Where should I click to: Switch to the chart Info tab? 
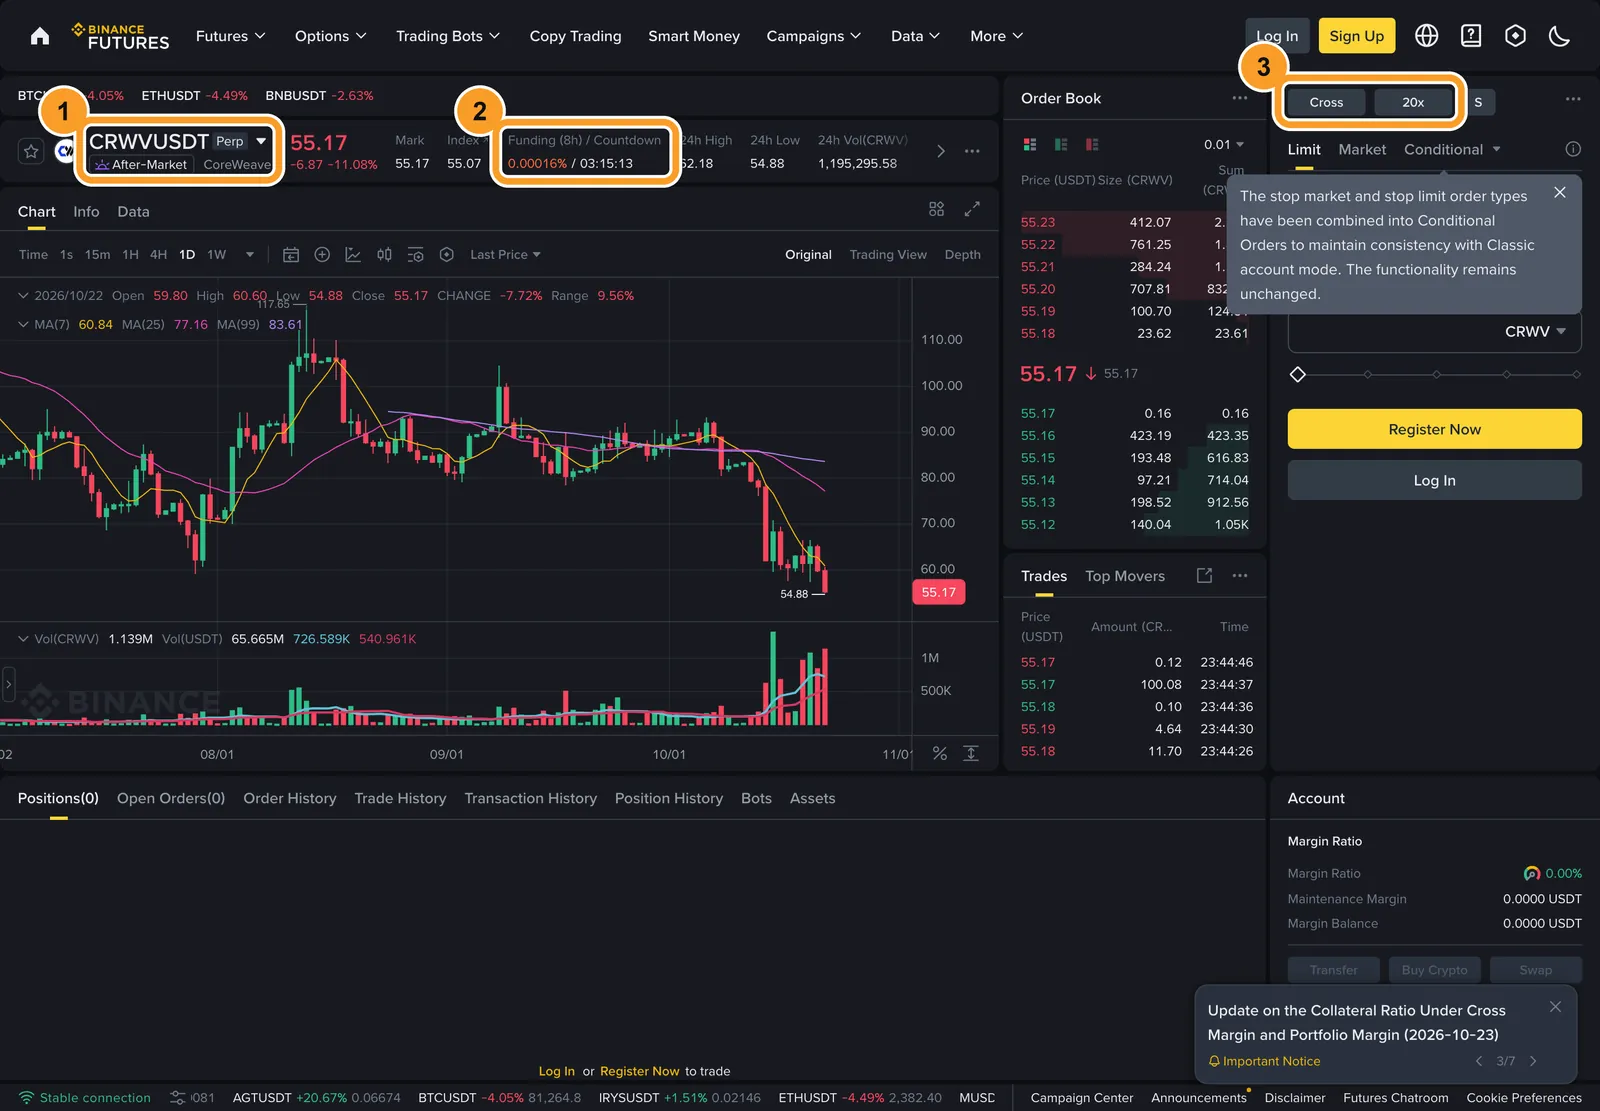86,212
